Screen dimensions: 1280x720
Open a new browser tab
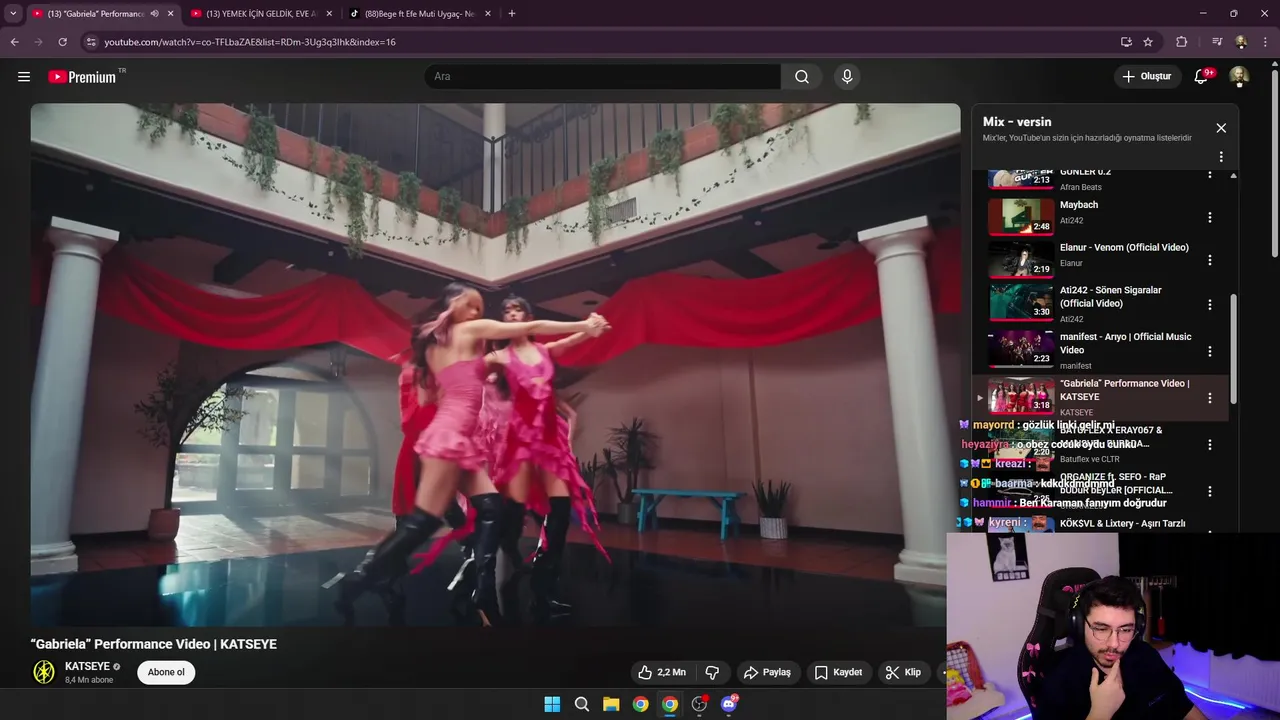[512, 14]
